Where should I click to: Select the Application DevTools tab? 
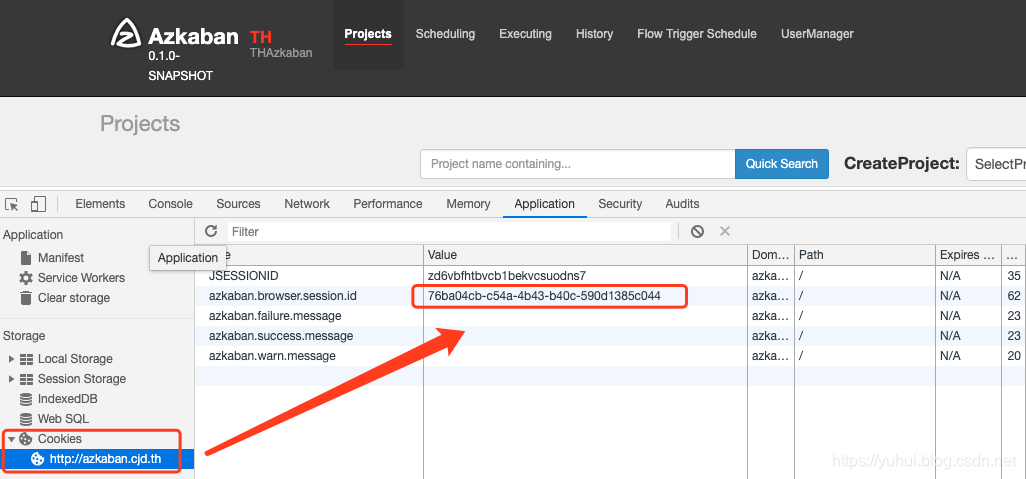544,204
